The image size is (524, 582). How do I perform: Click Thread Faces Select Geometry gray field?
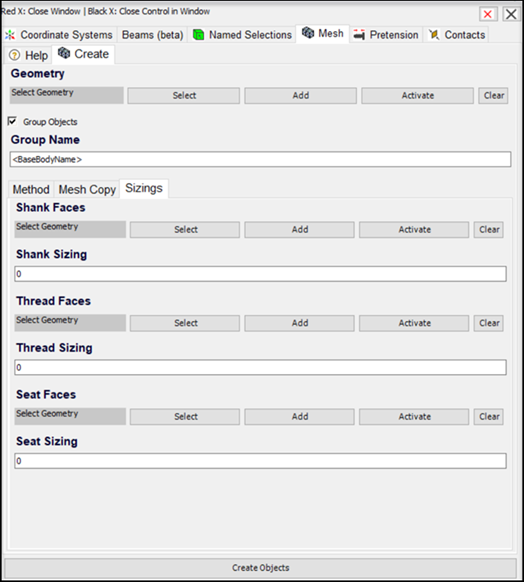click(x=70, y=323)
